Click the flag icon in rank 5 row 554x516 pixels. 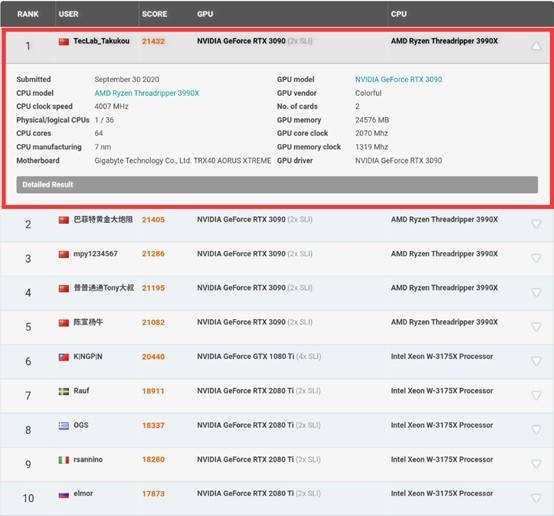tap(64, 323)
